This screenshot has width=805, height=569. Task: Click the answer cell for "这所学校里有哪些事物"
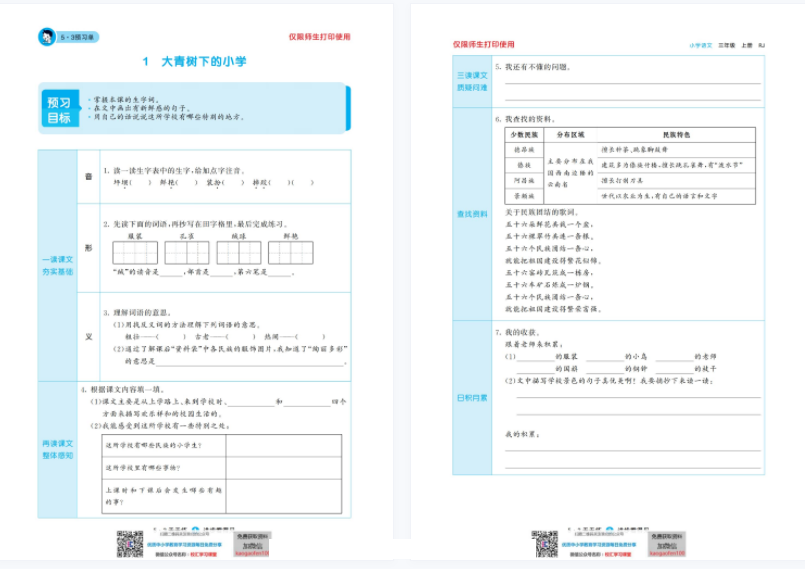tap(284, 468)
